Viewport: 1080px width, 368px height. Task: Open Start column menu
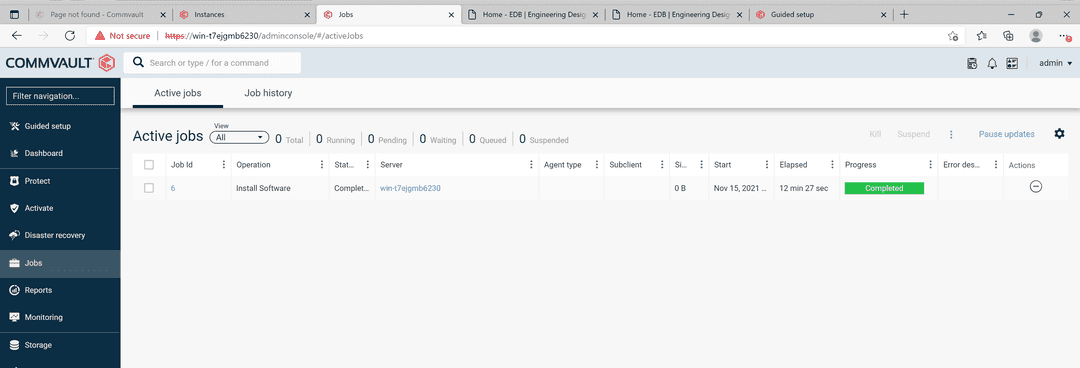767,165
